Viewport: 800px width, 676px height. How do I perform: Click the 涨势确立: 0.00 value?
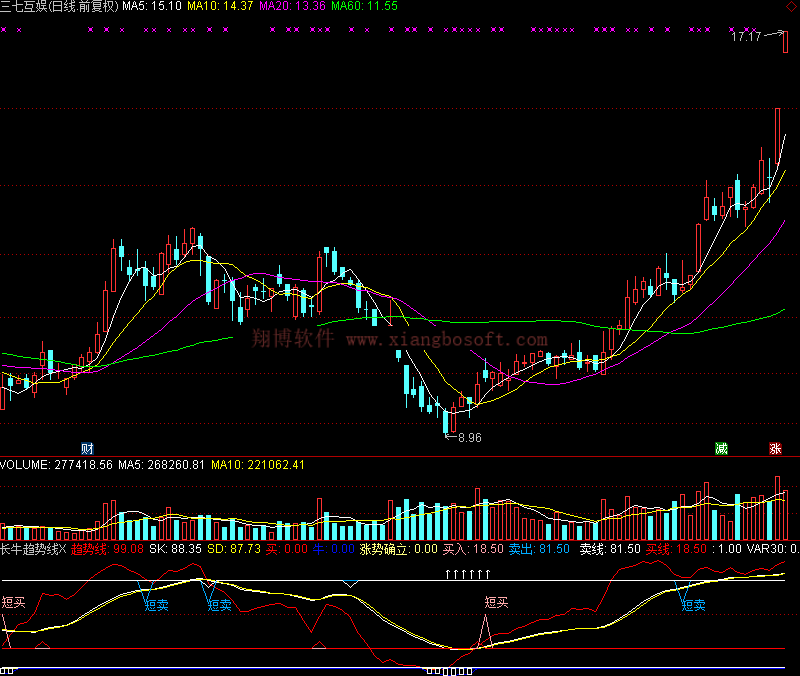398,549
